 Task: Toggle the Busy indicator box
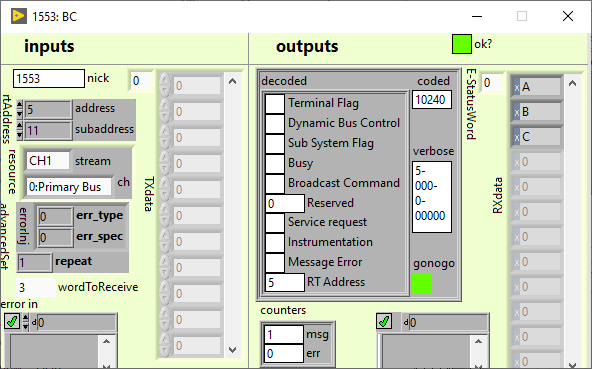click(275, 164)
